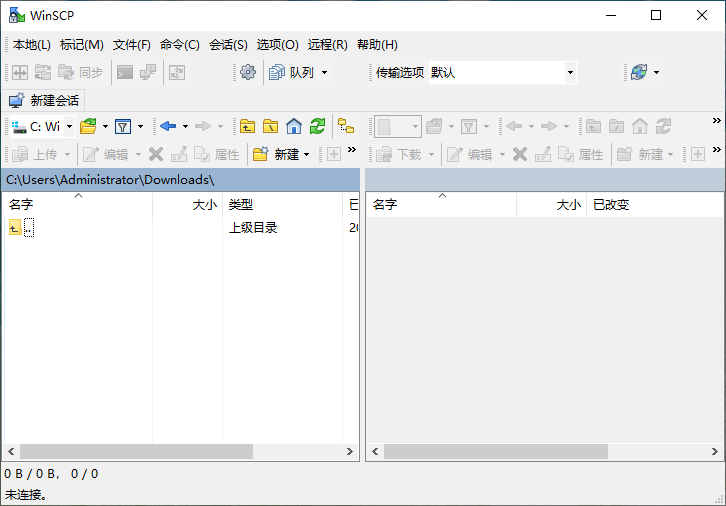
Task: Open the 文件(F) menu
Action: pos(131,44)
